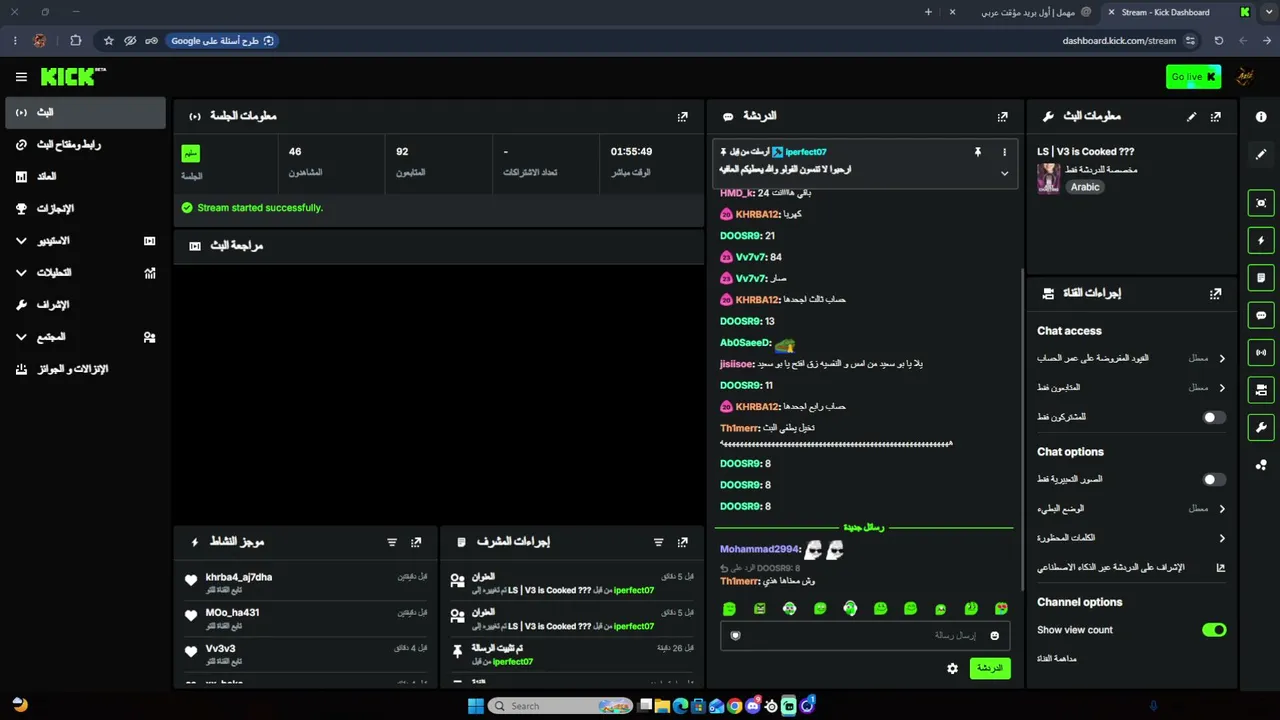Click username Mohammad2994 in chat
Image resolution: width=1280 pixels, height=720 pixels.
tap(759, 549)
